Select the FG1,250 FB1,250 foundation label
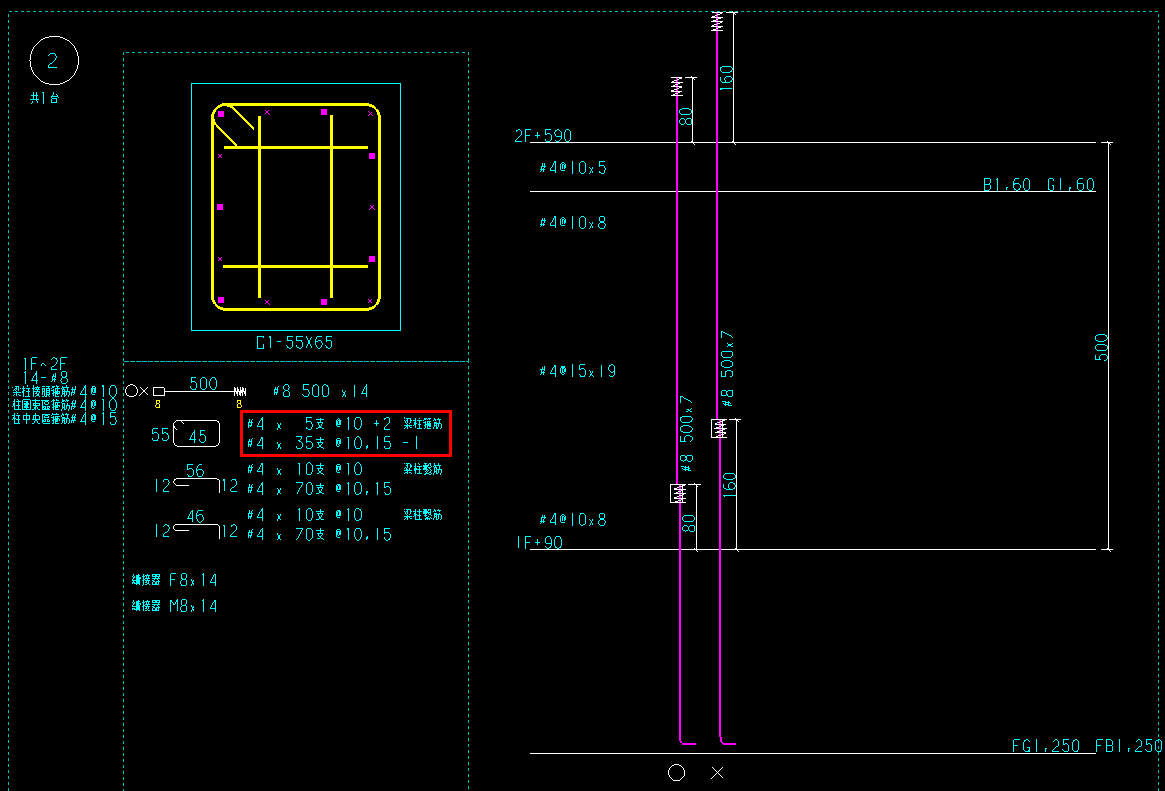The height and width of the screenshot is (791, 1165). pos(1087,746)
